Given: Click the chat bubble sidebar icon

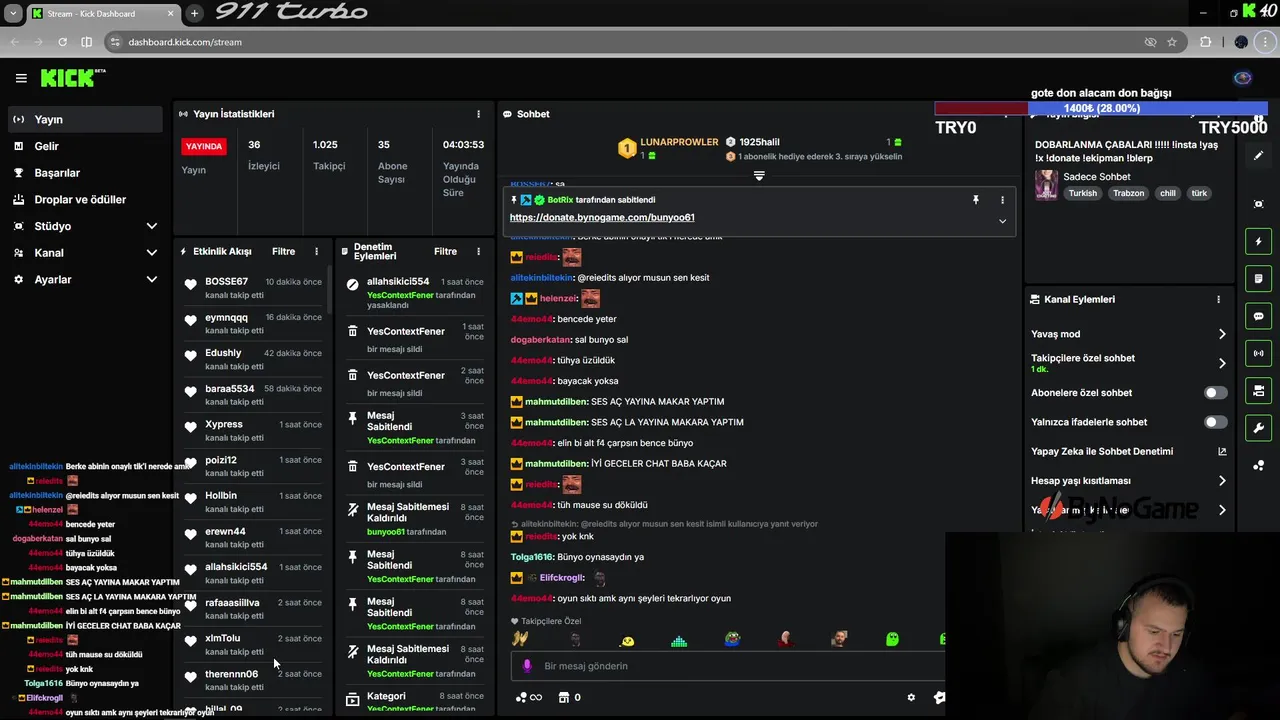Looking at the screenshot, I should pos(1258,316).
